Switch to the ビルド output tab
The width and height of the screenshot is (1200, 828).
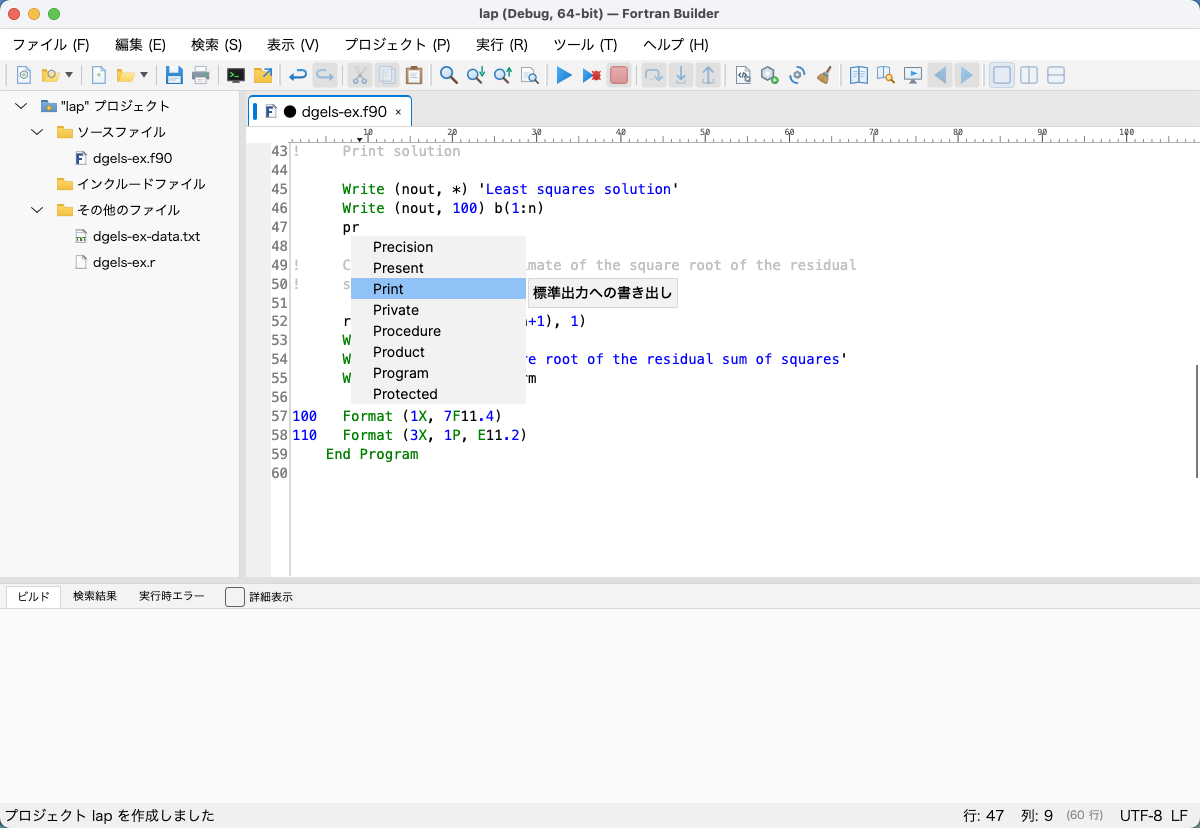pos(33,597)
